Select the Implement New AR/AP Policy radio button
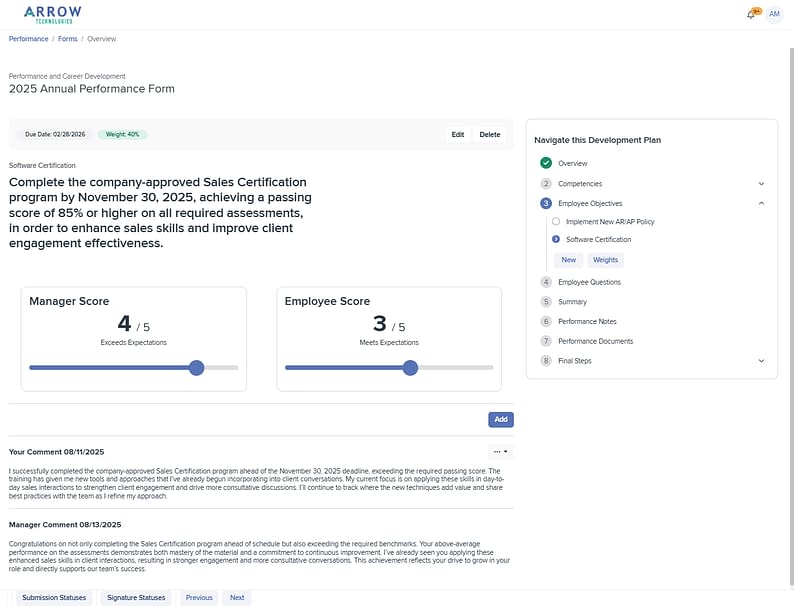The image size is (799, 606). (556, 222)
